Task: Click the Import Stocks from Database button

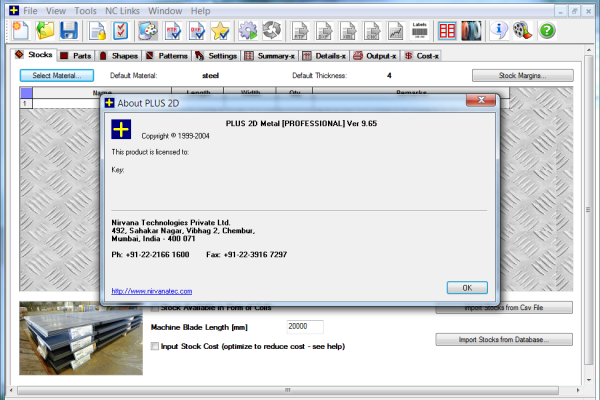Action: (x=503, y=340)
